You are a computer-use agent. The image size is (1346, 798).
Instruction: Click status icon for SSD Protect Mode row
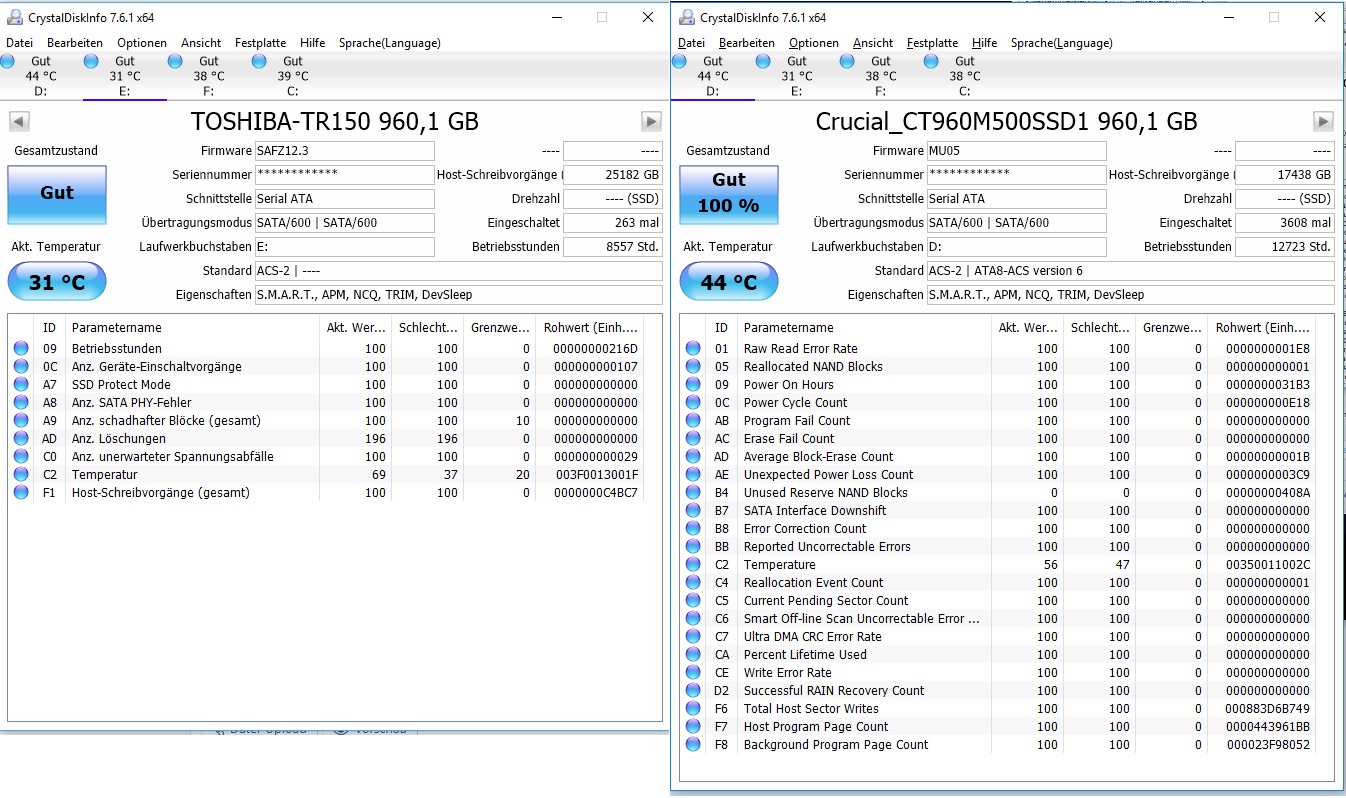coord(21,385)
